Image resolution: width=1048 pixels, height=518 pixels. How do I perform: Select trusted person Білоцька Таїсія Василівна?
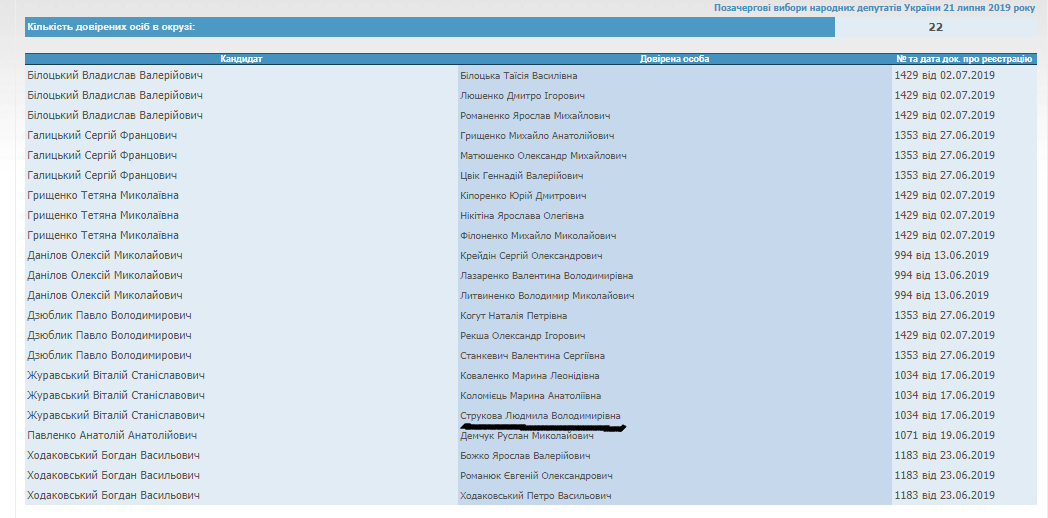coord(518,76)
